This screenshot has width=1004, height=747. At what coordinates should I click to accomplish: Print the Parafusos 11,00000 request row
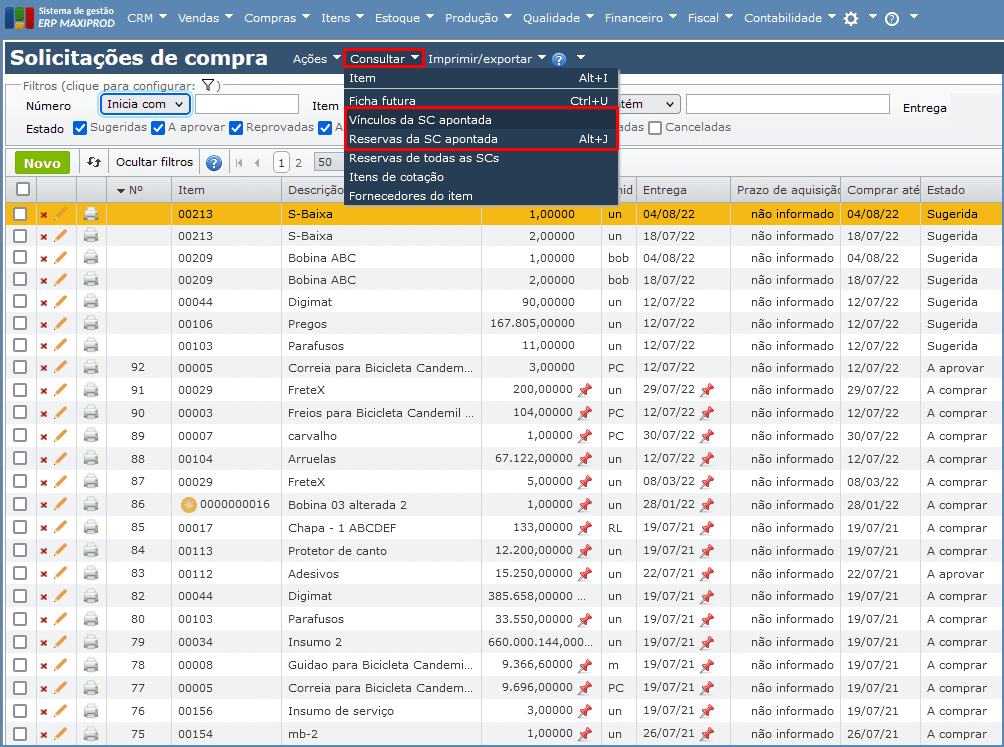(91, 346)
